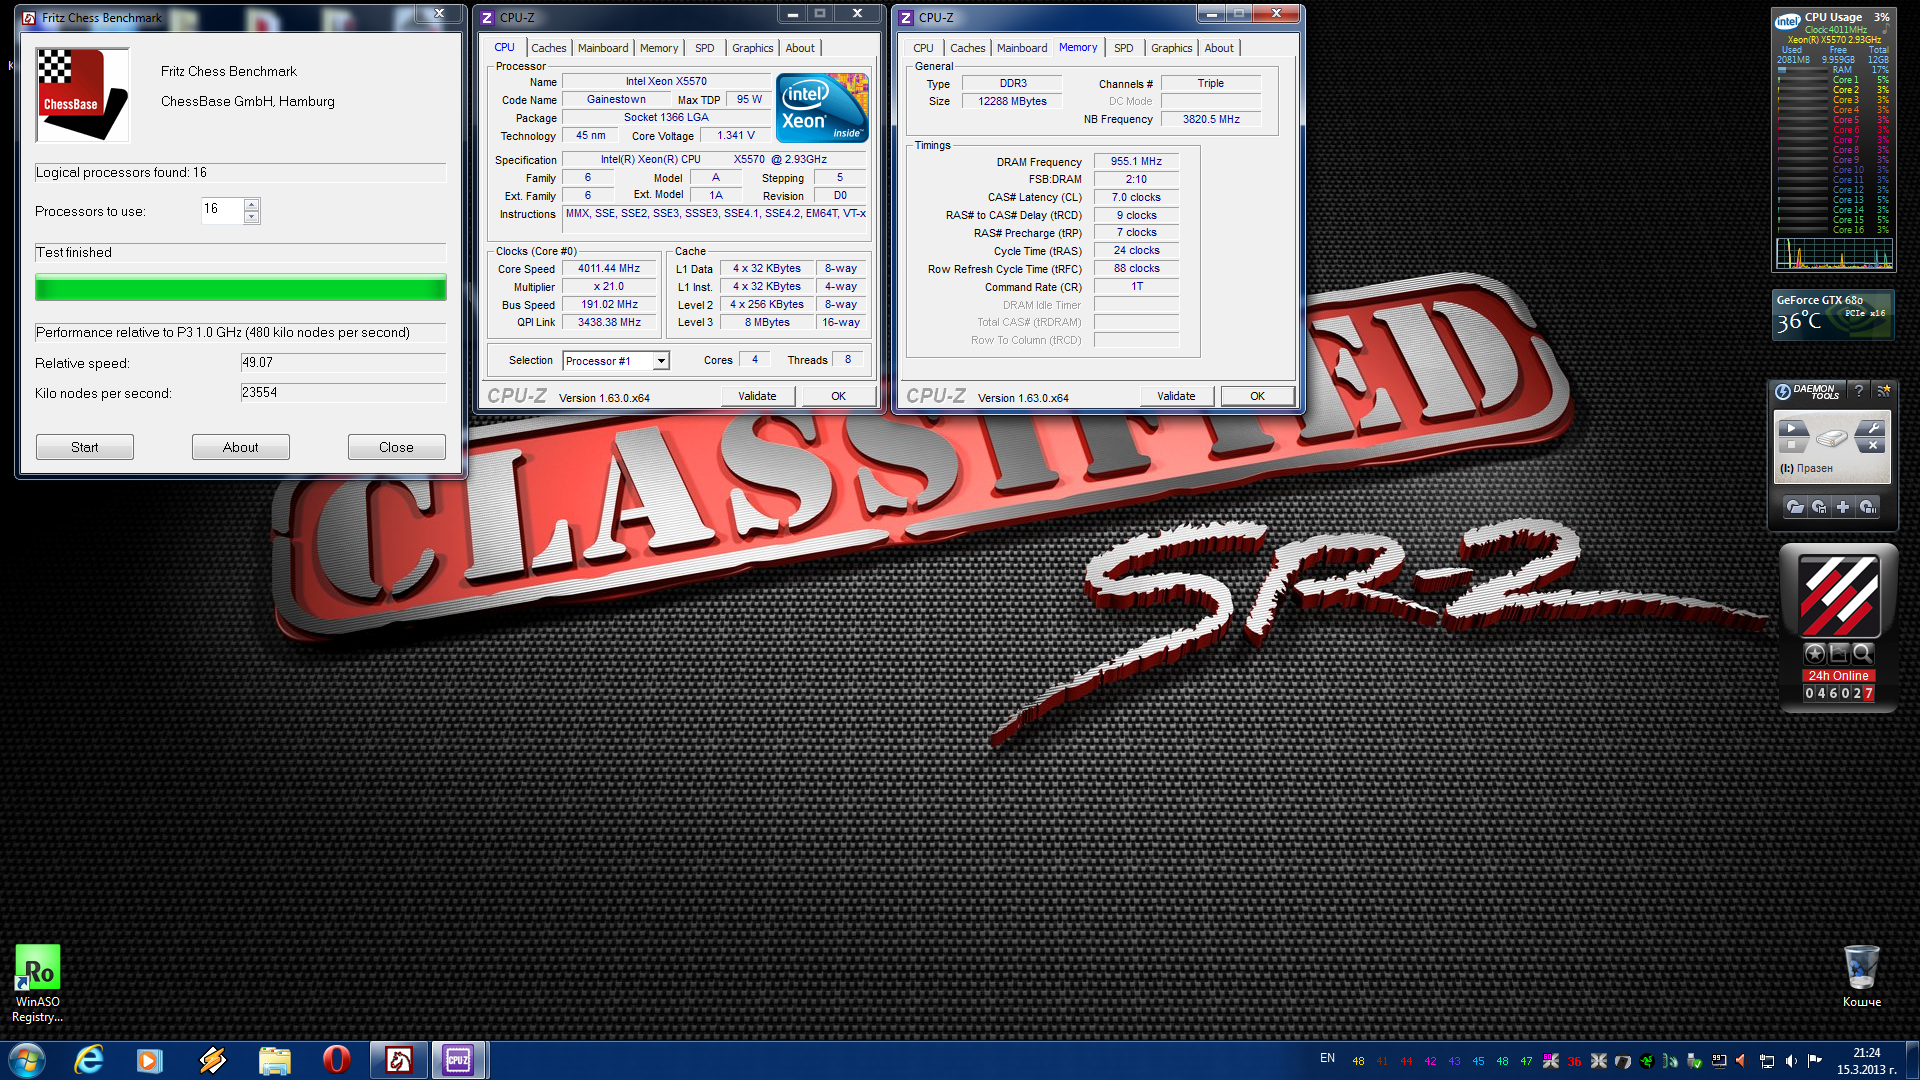This screenshot has height=1080, width=1920.
Task: Open Memory tab in left CPU-Z window
Action: point(659,48)
